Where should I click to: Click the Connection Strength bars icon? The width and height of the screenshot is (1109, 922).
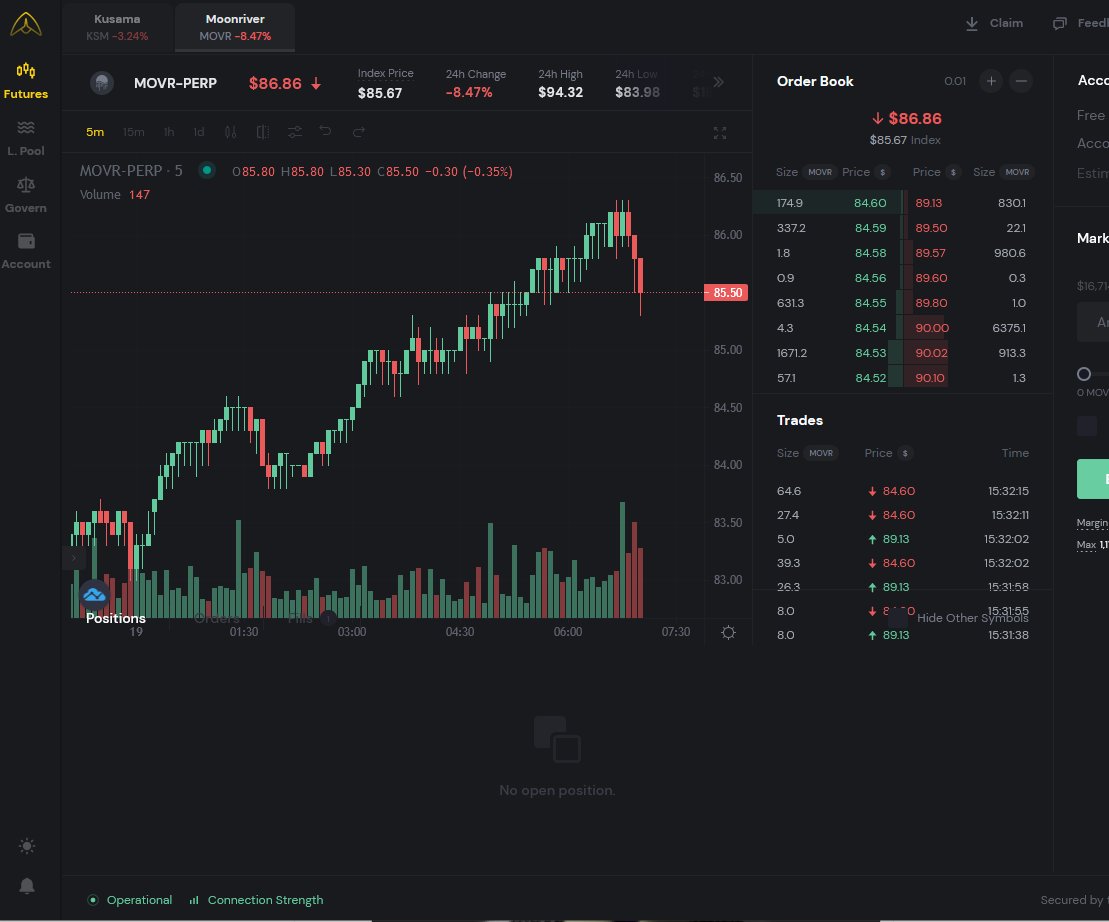(194, 900)
